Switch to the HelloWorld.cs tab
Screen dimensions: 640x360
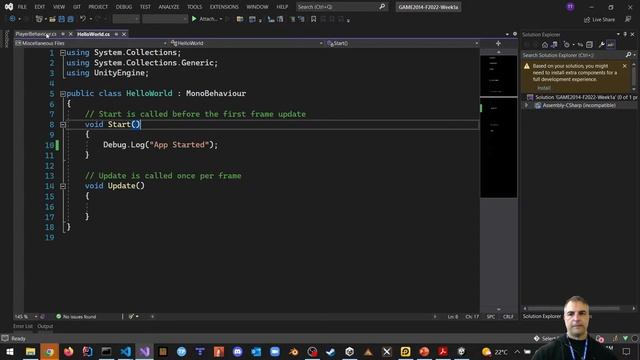click(93, 34)
